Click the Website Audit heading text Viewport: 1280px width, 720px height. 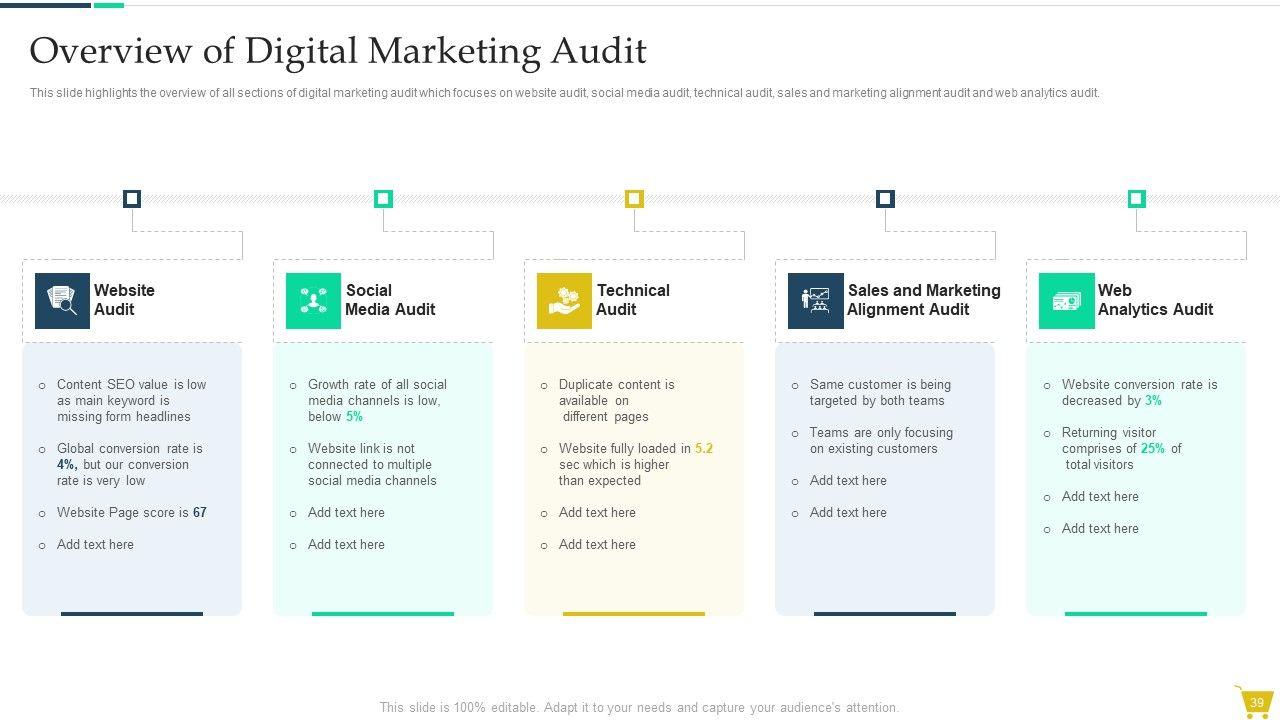(124, 300)
